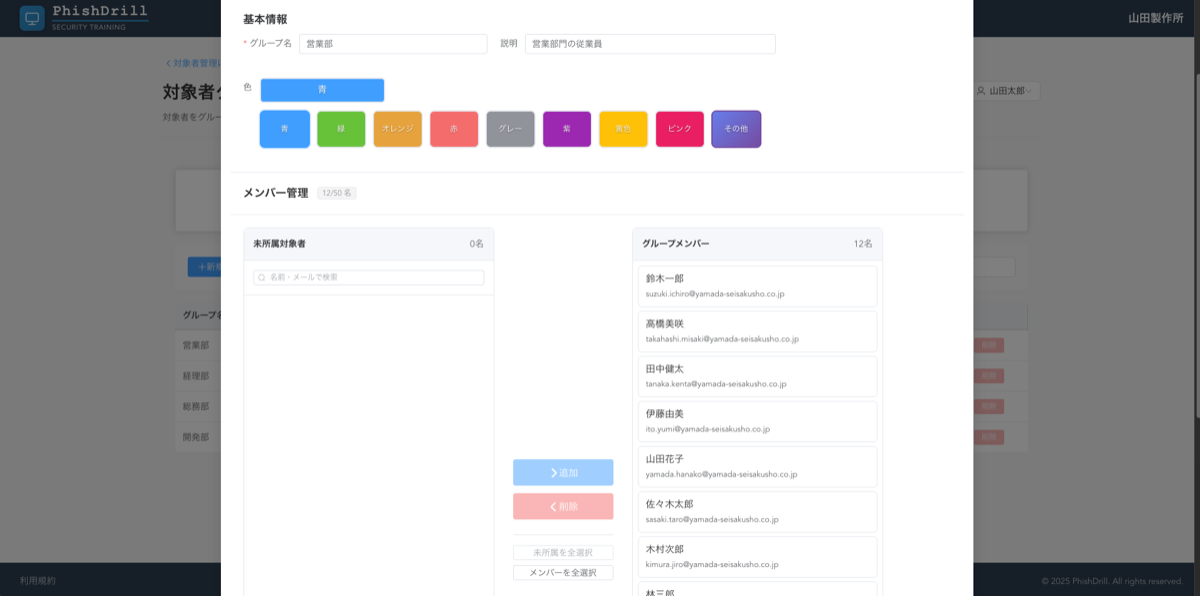The height and width of the screenshot is (596, 1200).
Task: Click the 追加 button with right chevron
Action: point(563,472)
